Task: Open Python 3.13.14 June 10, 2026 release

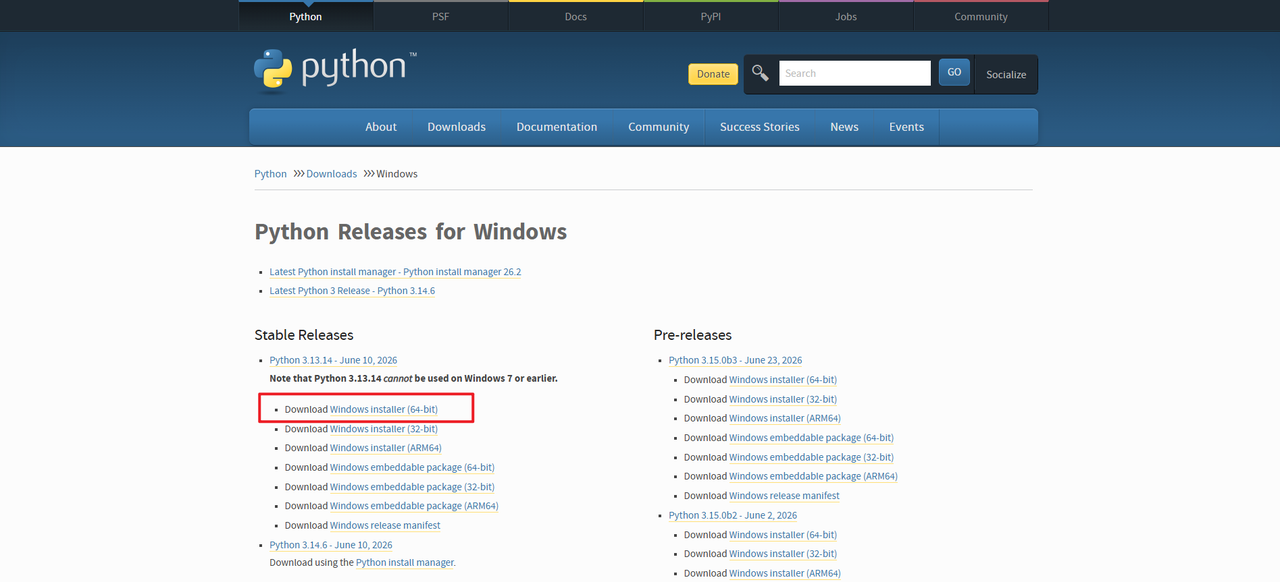Action: (333, 360)
